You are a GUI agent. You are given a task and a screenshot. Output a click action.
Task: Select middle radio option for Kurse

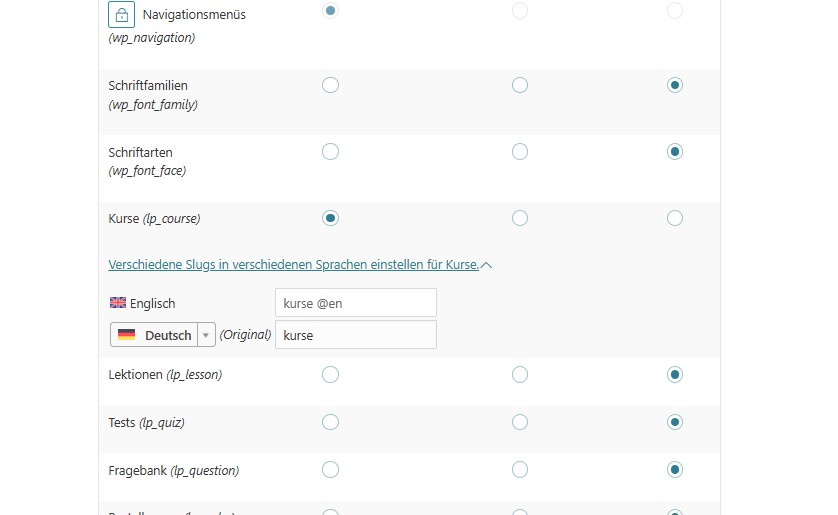coord(520,218)
